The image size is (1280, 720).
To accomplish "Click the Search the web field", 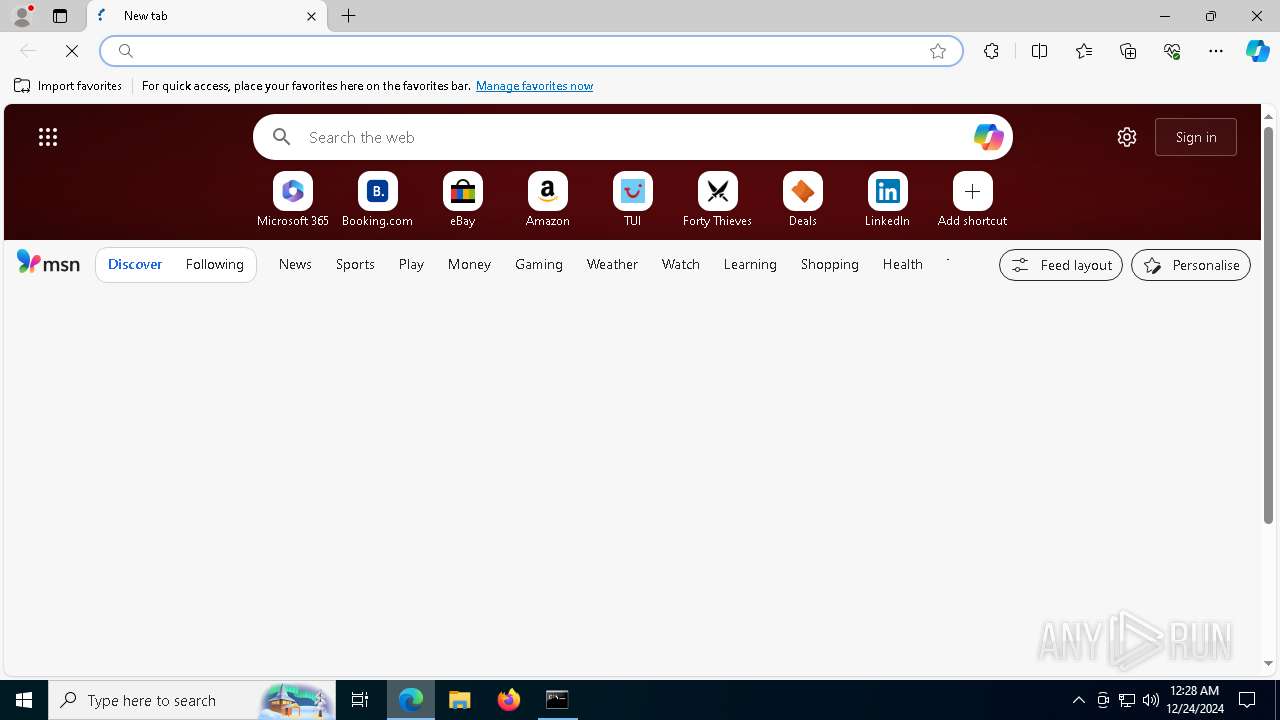I will pos(635,137).
